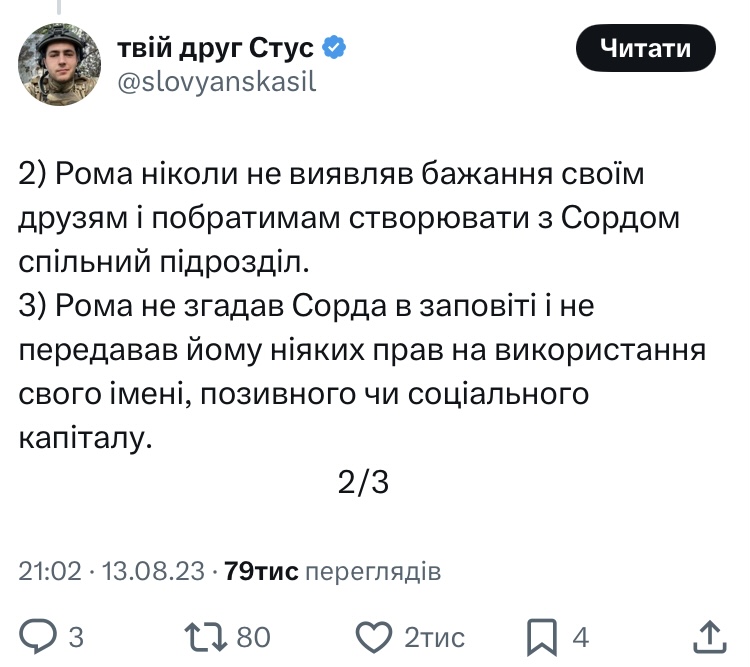Image resolution: width=750 pixels, height=667 pixels.
Task: Click the 21:02 time of the post
Action: pos(50,571)
